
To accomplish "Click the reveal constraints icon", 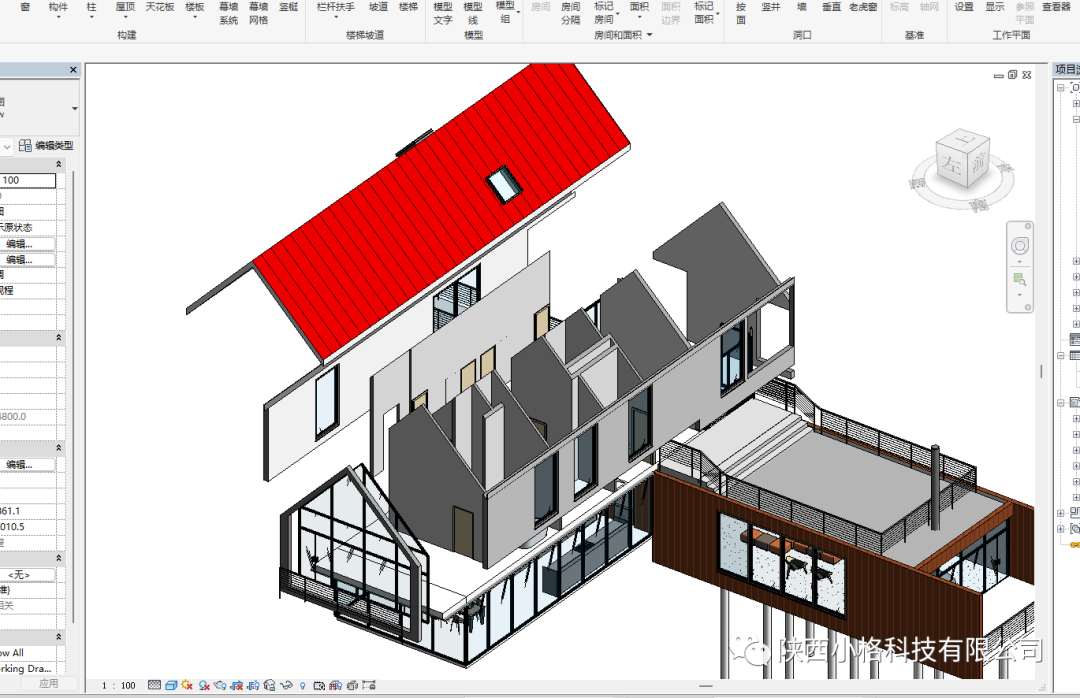I will click(369, 686).
